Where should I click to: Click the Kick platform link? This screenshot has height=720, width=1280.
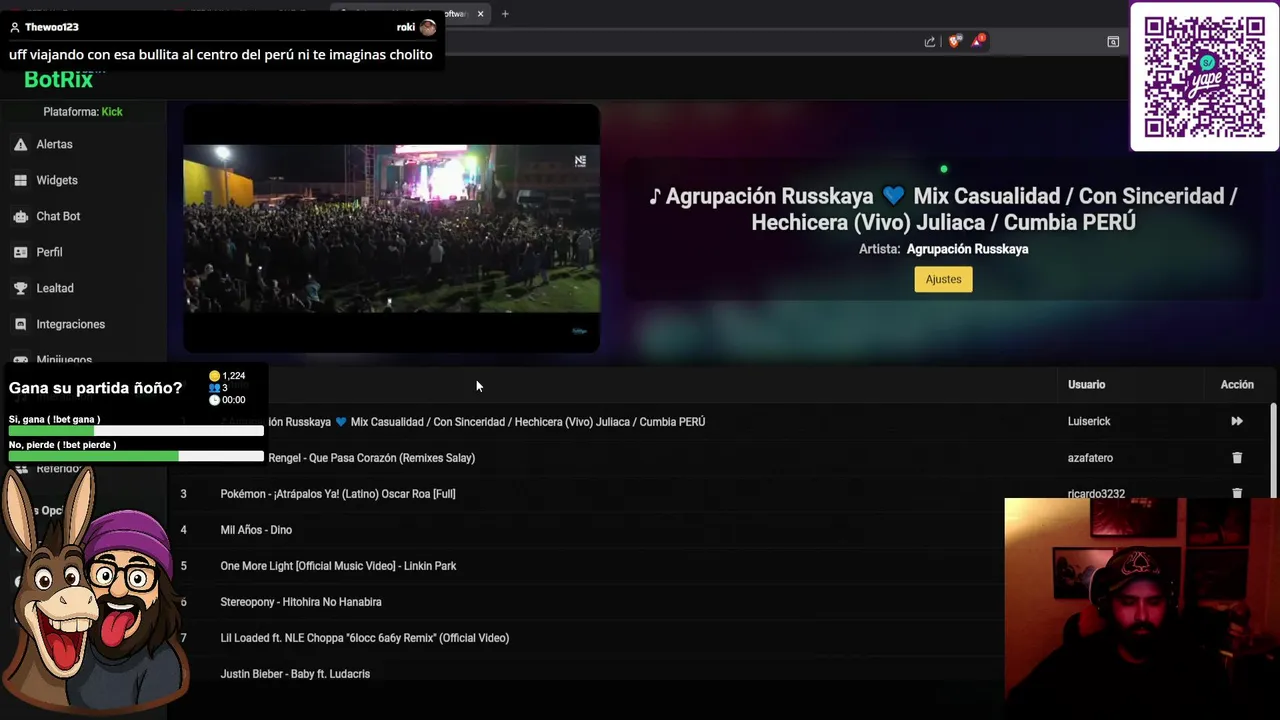pos(112,112)
